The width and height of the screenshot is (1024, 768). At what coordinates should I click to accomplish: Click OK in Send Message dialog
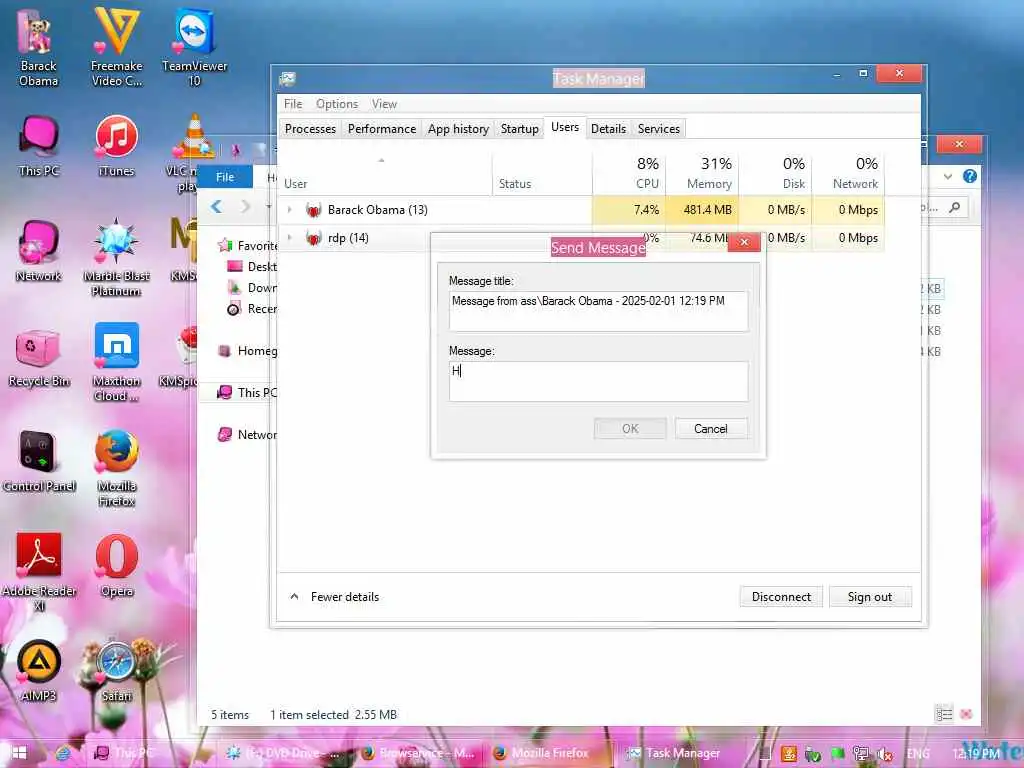630,428
